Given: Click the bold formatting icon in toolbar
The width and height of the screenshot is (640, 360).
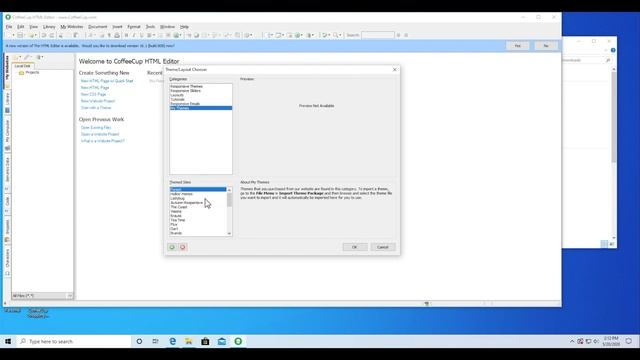Looking at the screenshot, I should click(x=127, y=35).
